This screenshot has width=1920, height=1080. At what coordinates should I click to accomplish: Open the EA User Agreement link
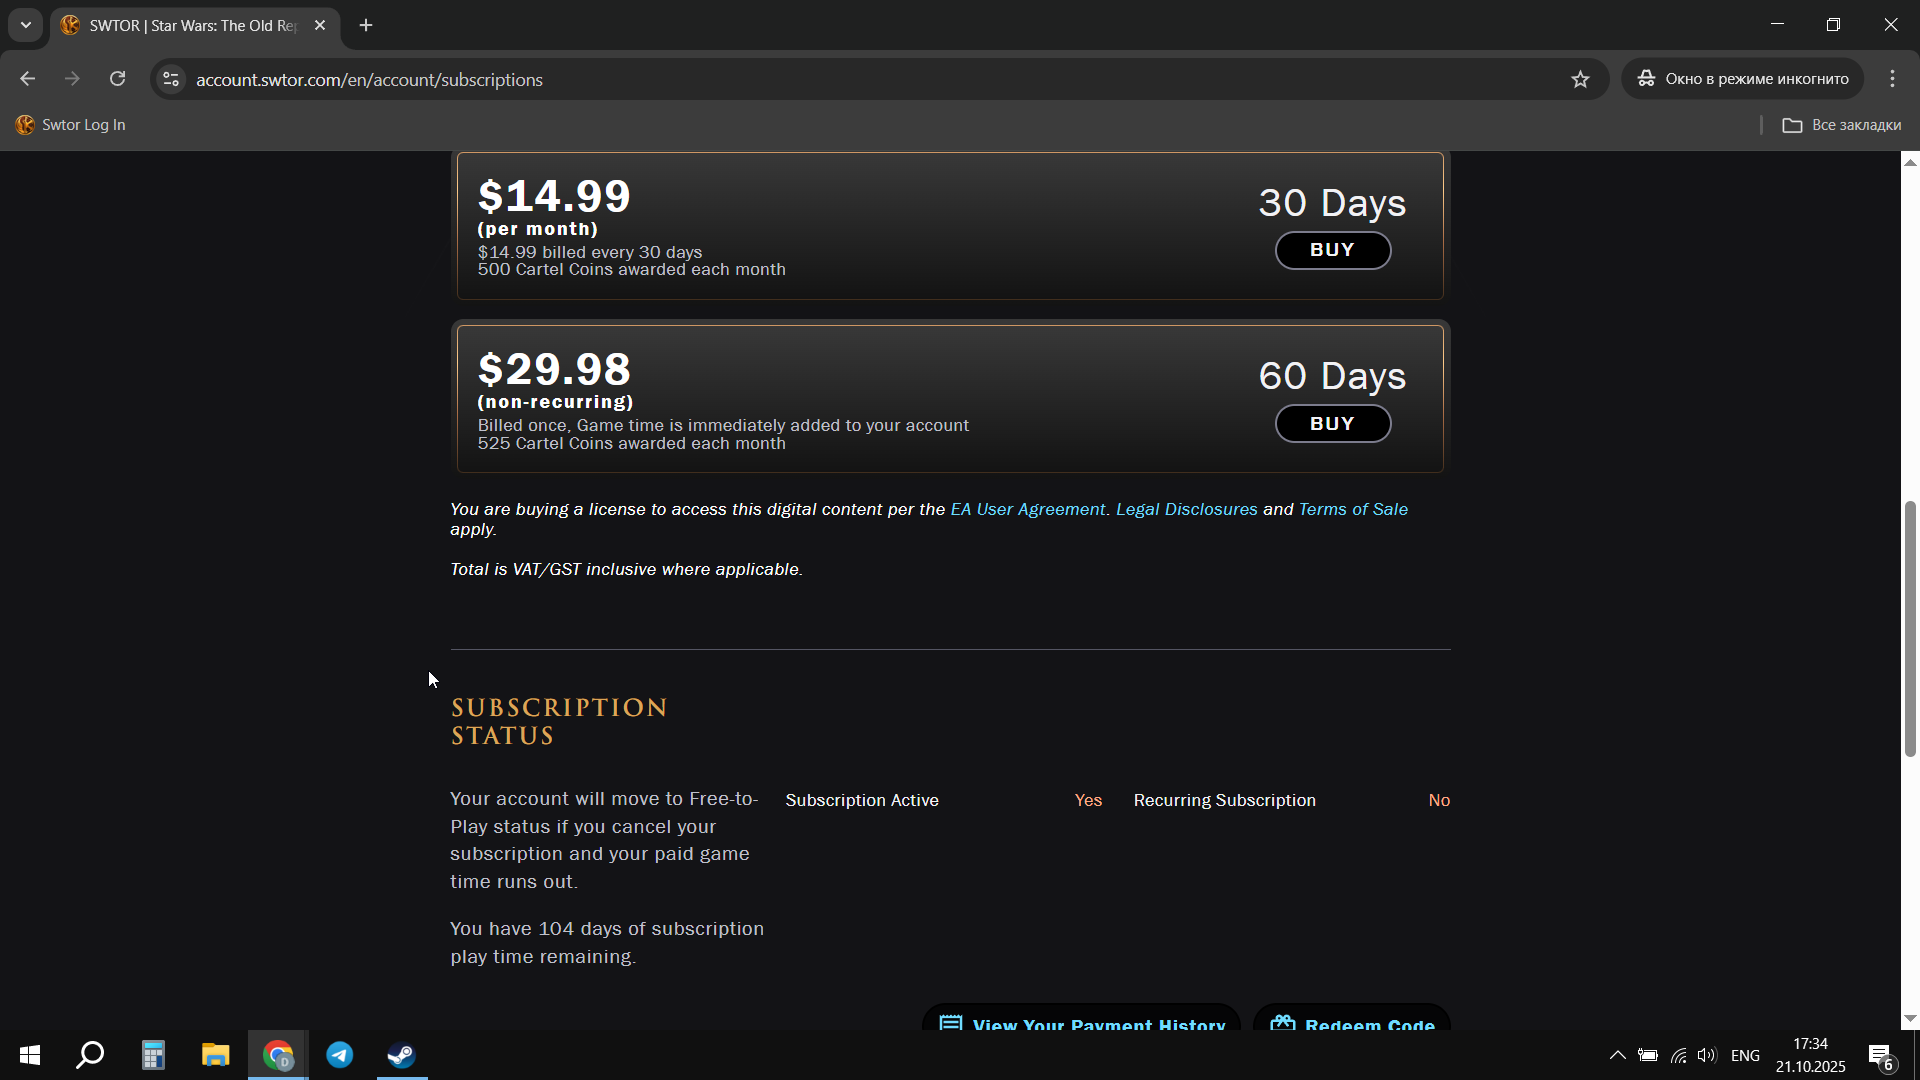coord(1027,509)
